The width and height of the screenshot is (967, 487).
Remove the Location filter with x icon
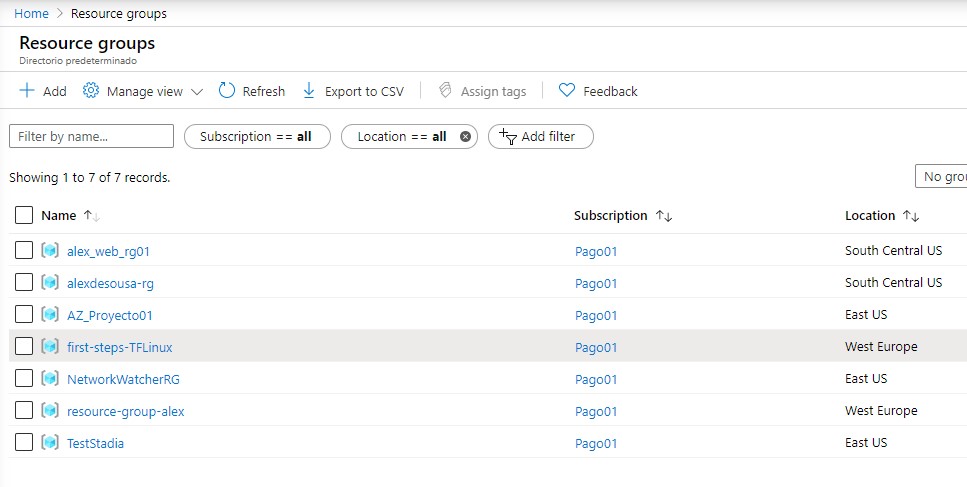tap(465, 137)
